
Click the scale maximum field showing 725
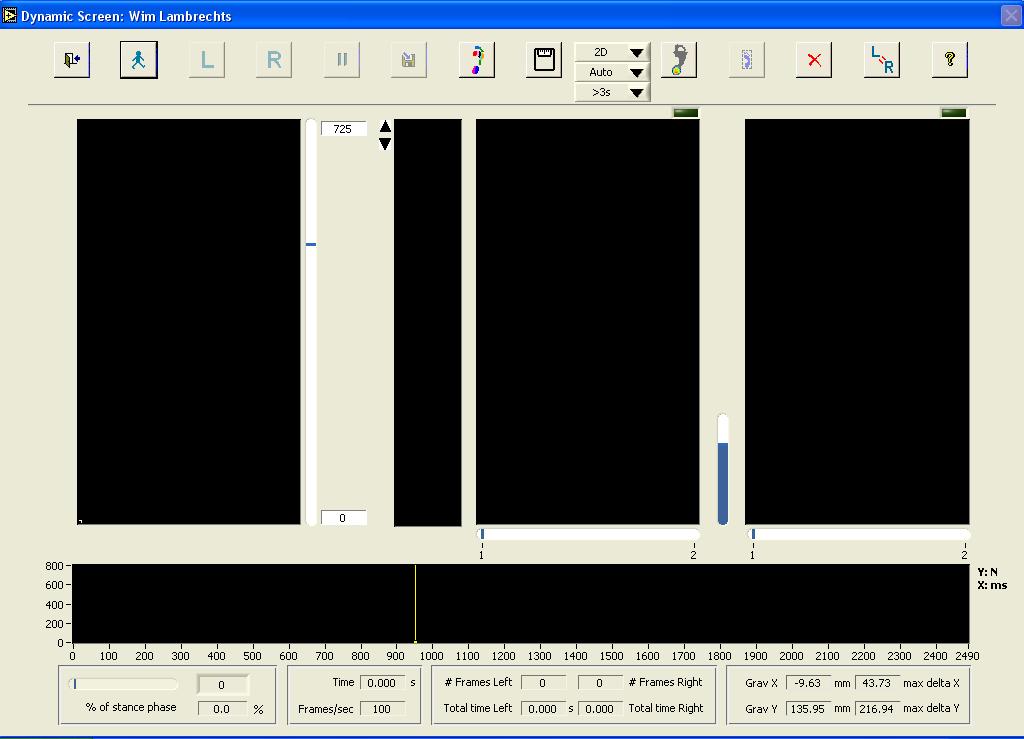click(344, 129)
